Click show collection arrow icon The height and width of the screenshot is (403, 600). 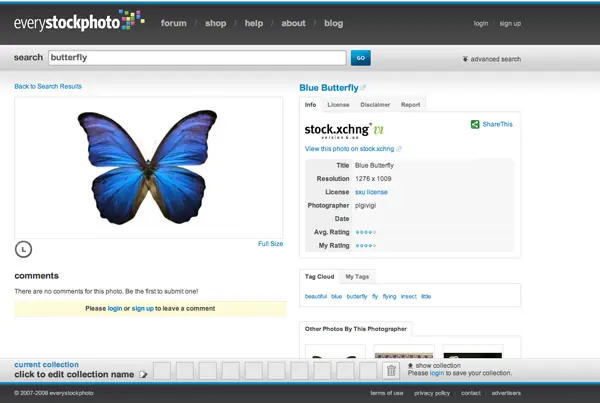(x=410, y=365)
